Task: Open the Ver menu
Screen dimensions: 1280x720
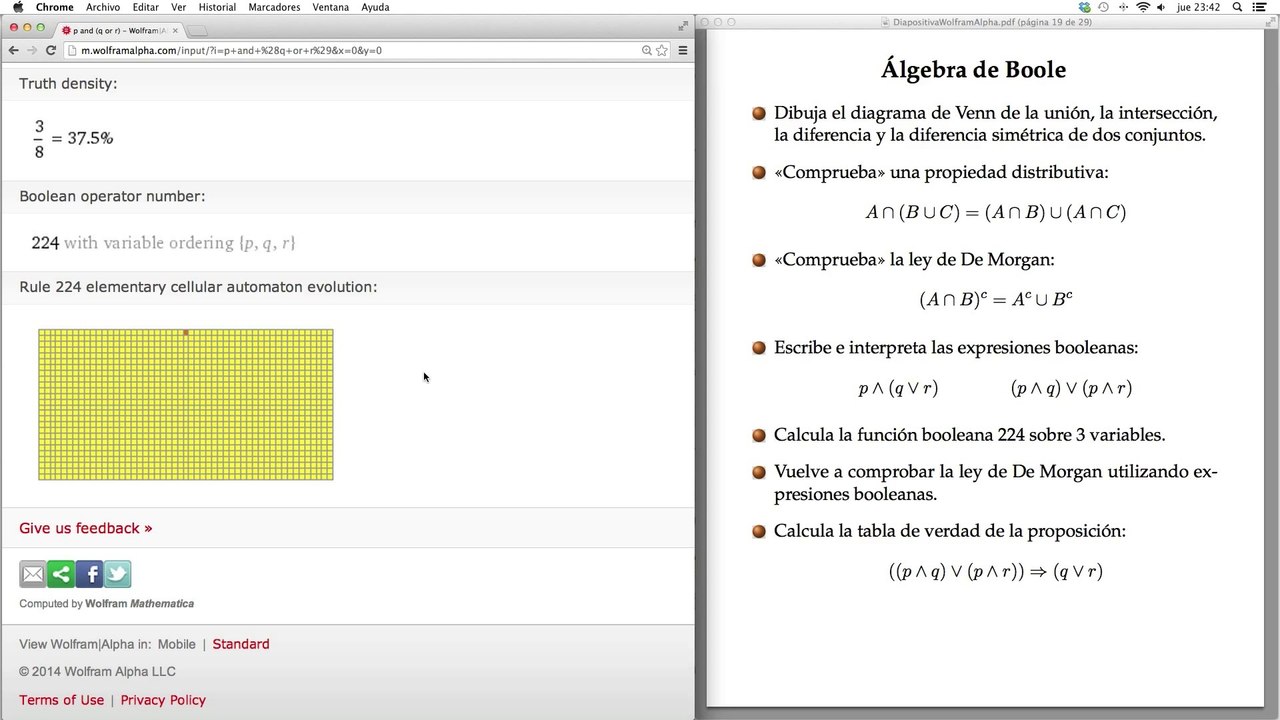Action: coord(178,7)
